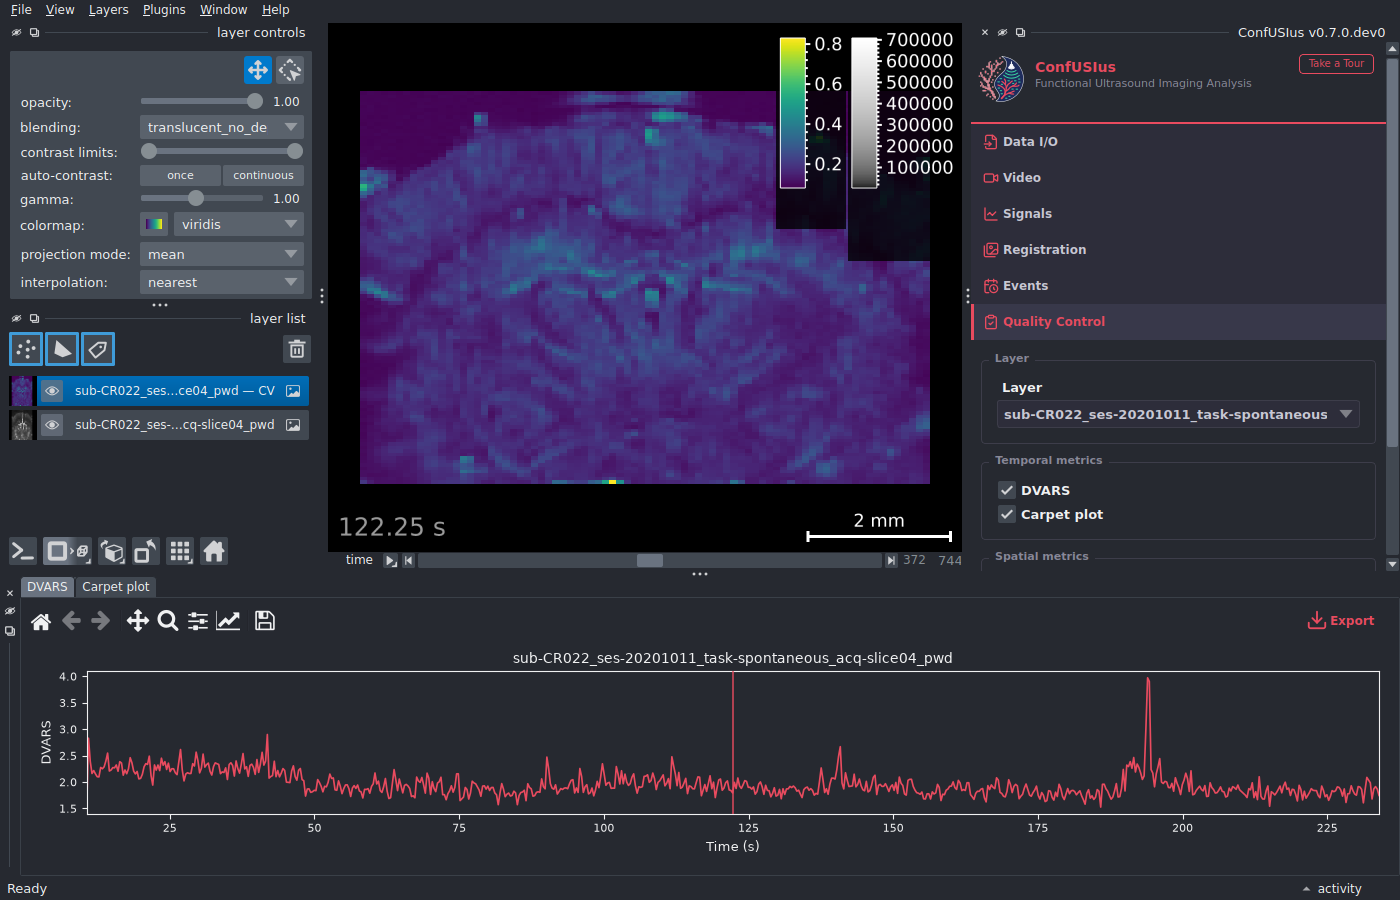Open the Plugins menu

(164, 10)
